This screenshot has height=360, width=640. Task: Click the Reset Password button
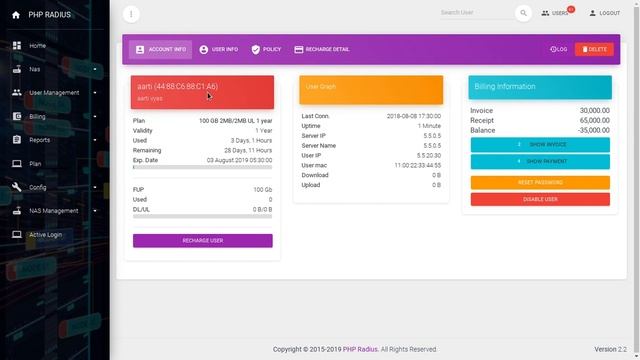coord(540,182)
